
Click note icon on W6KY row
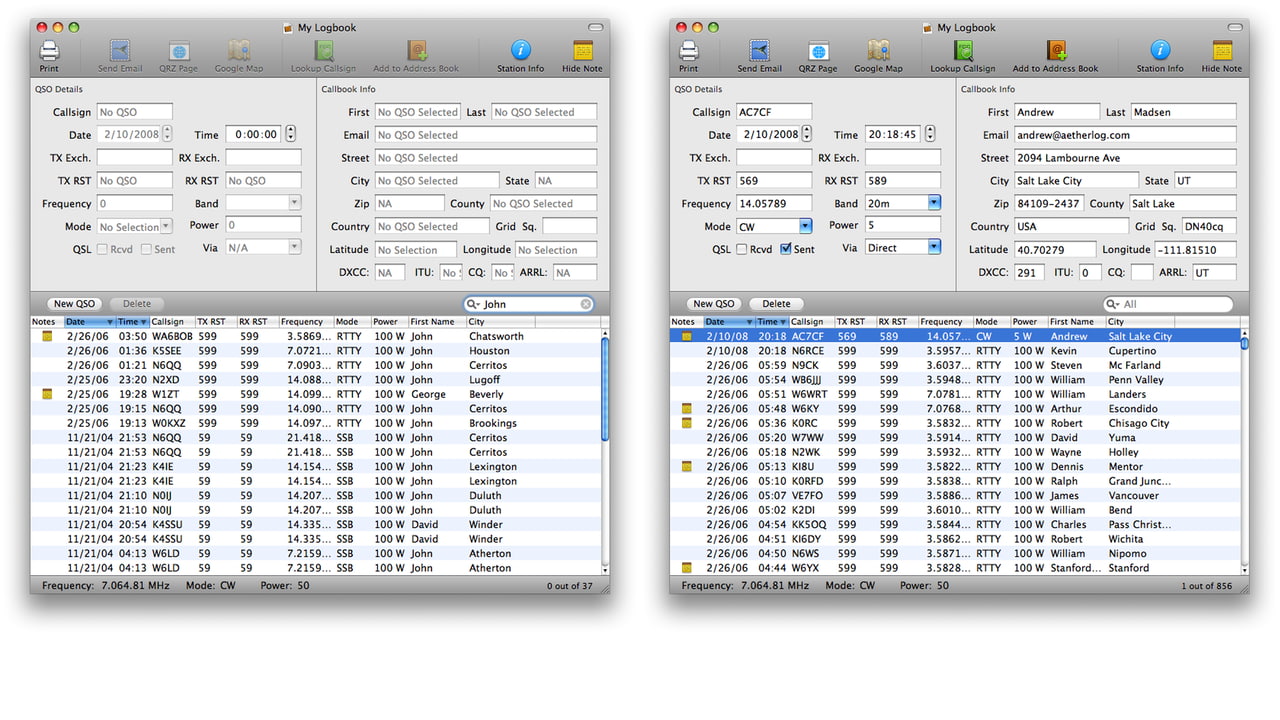coord(686,409)
